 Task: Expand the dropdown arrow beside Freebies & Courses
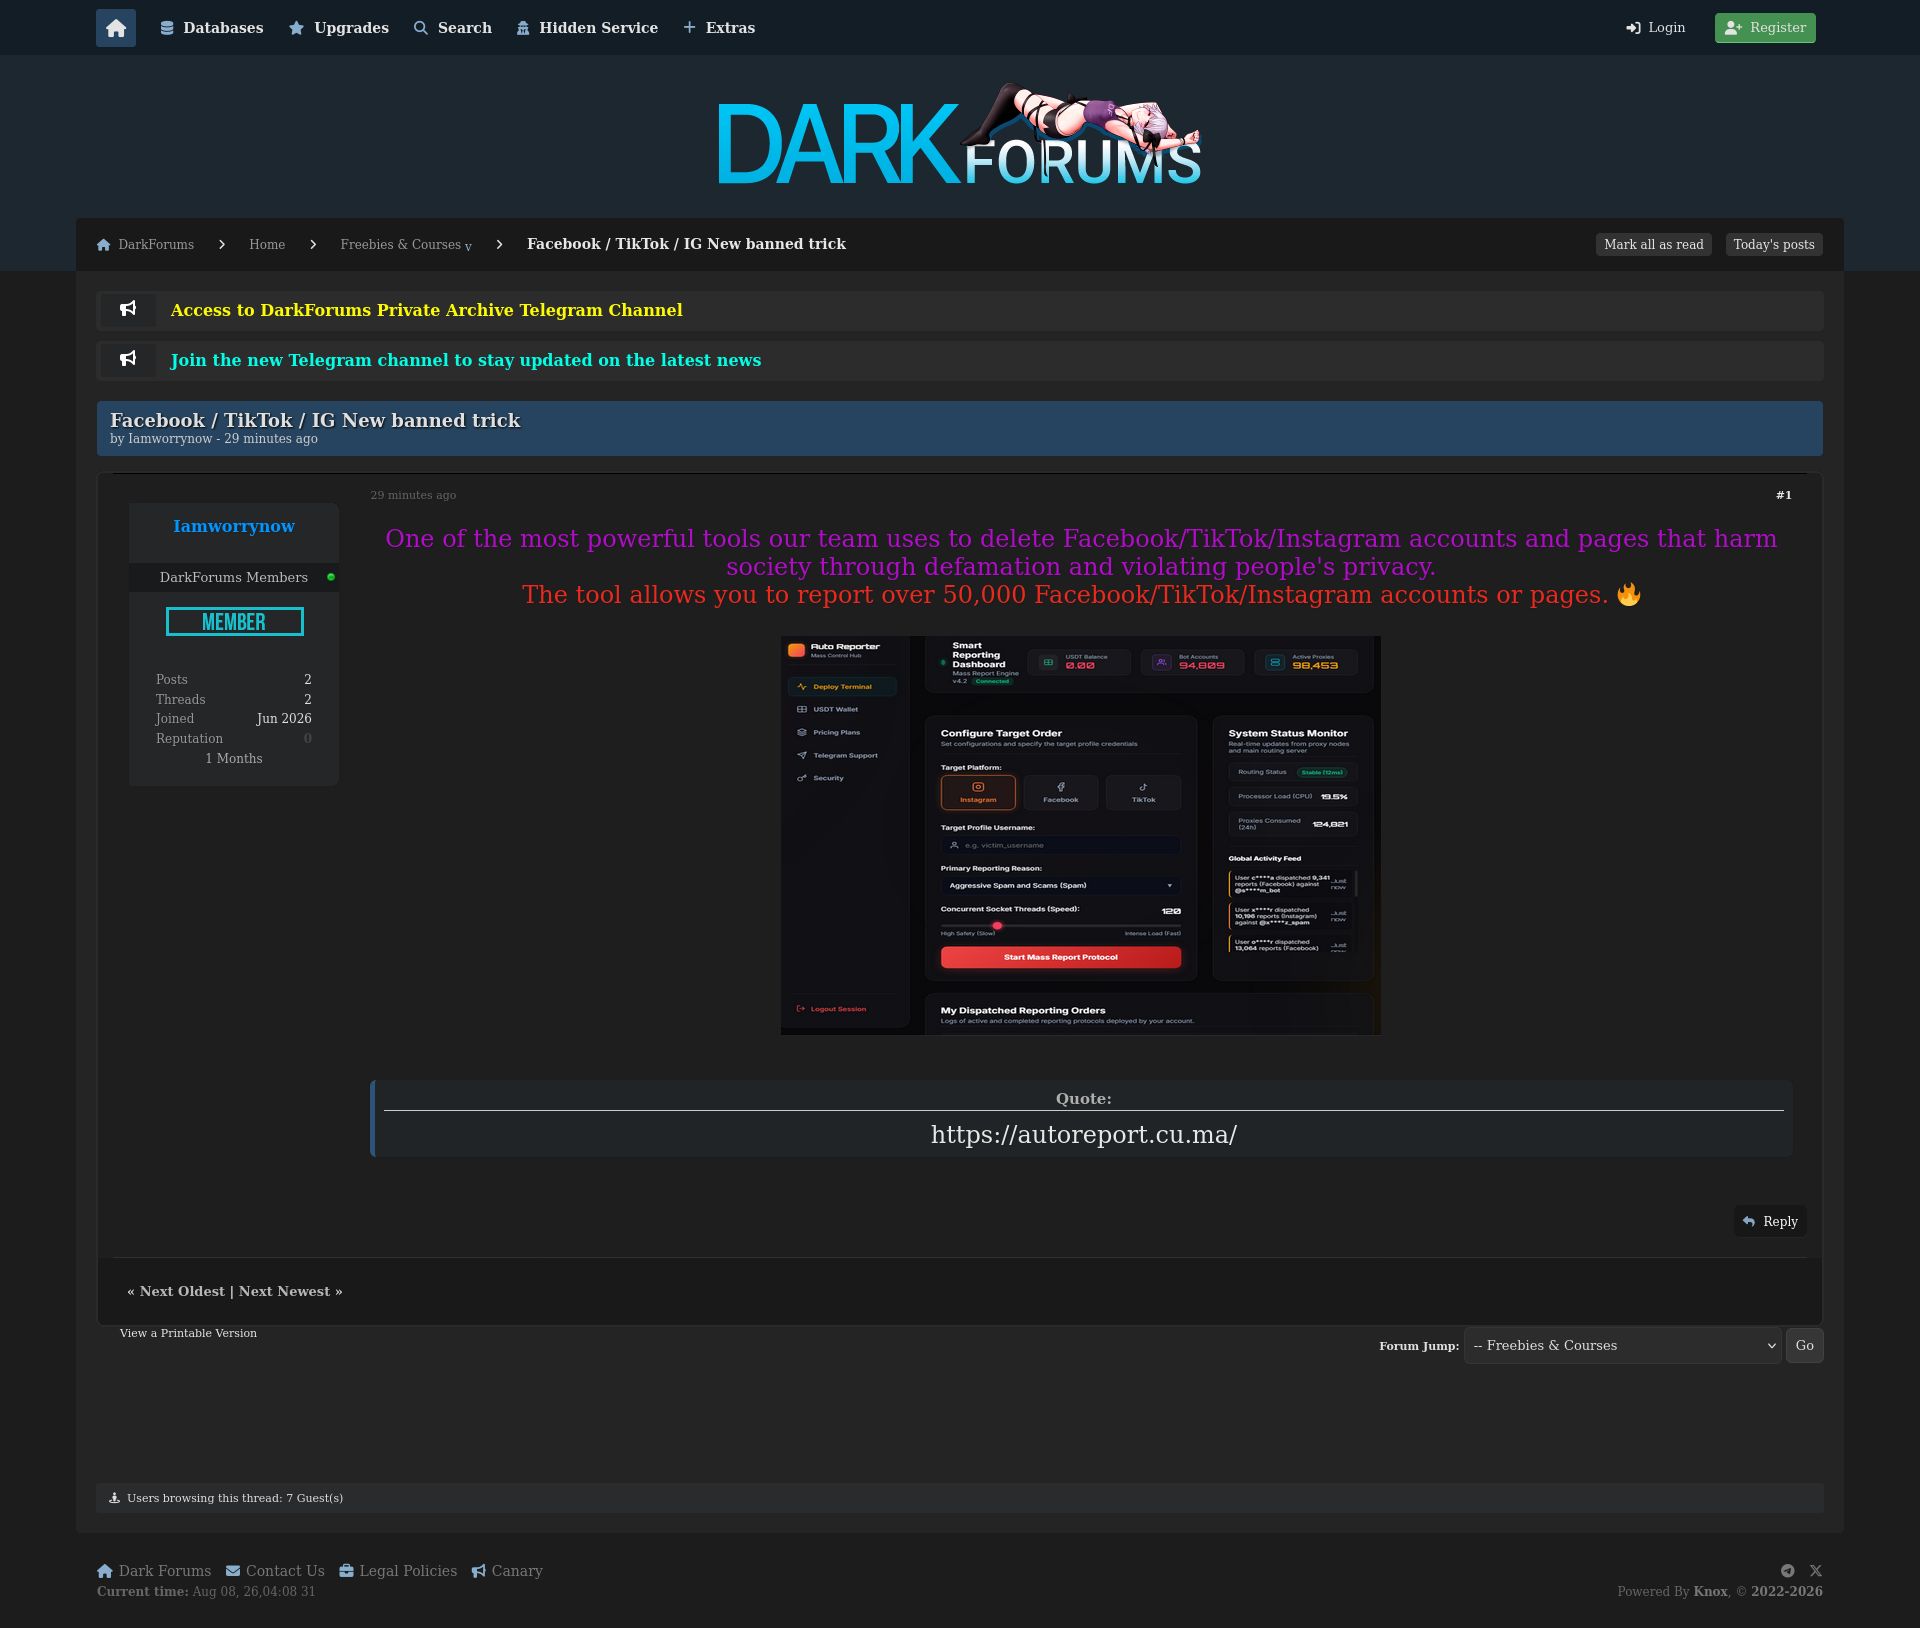click(x=468, y=247)
